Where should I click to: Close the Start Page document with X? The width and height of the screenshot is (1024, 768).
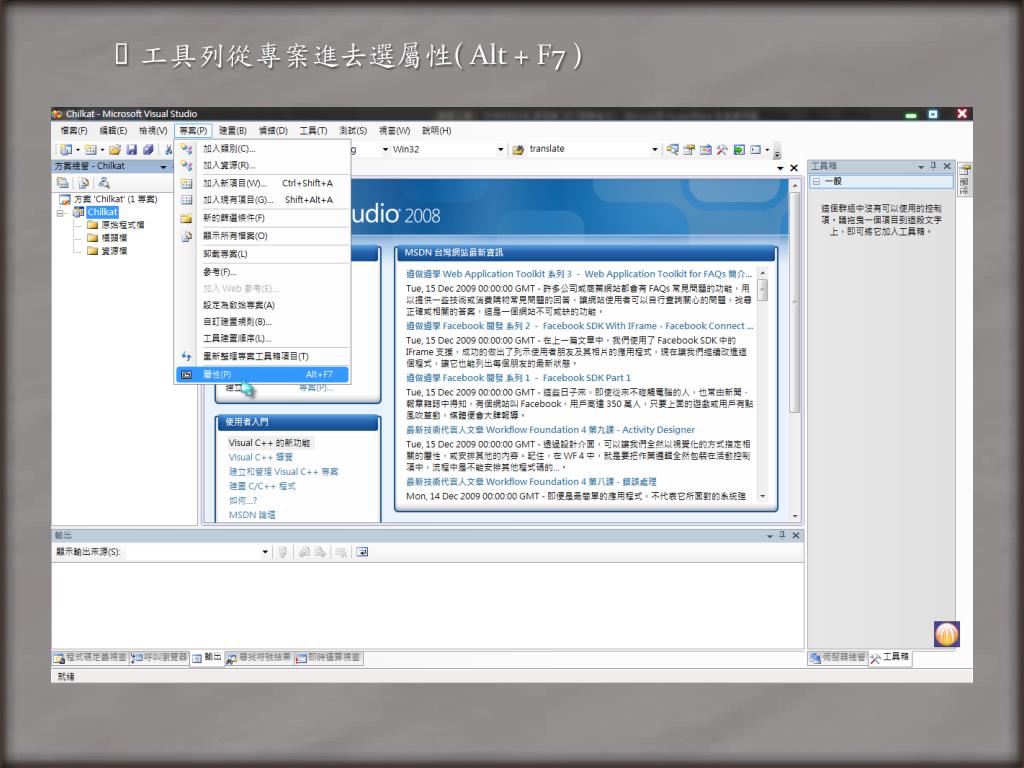[794, 168]
